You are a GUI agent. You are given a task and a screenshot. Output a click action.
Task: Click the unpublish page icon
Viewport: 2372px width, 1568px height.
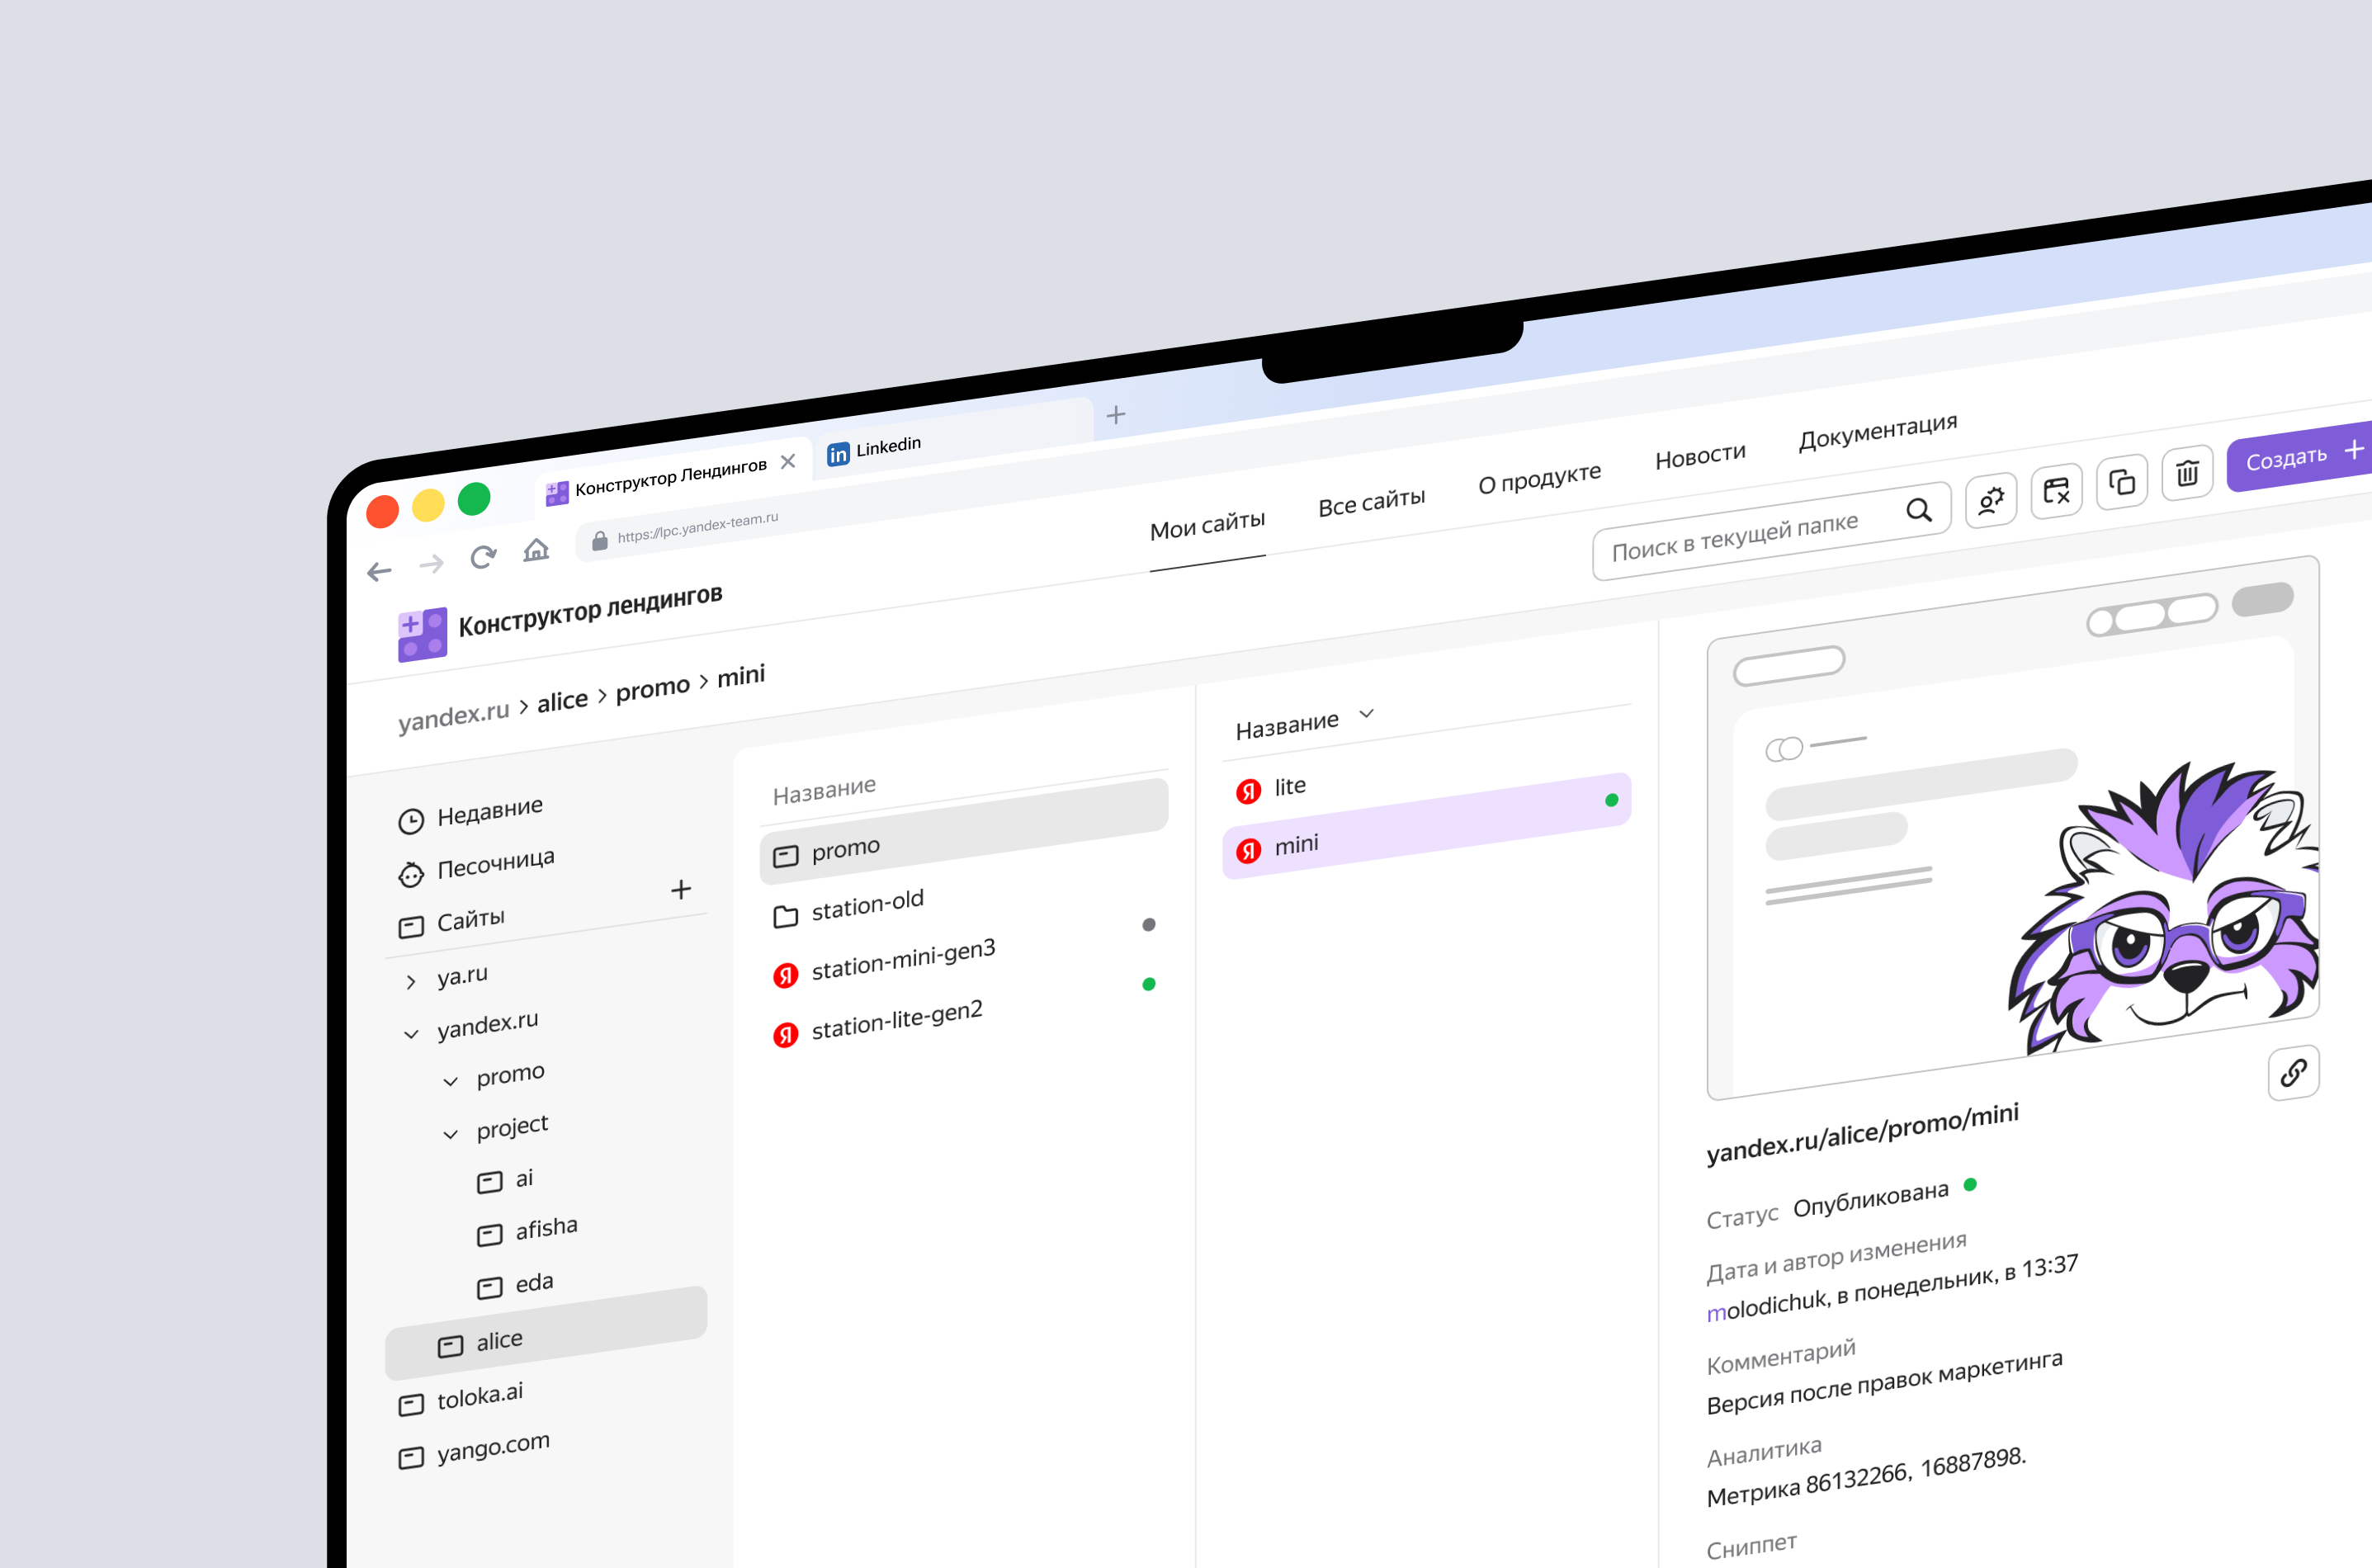tap(2056, 491)
